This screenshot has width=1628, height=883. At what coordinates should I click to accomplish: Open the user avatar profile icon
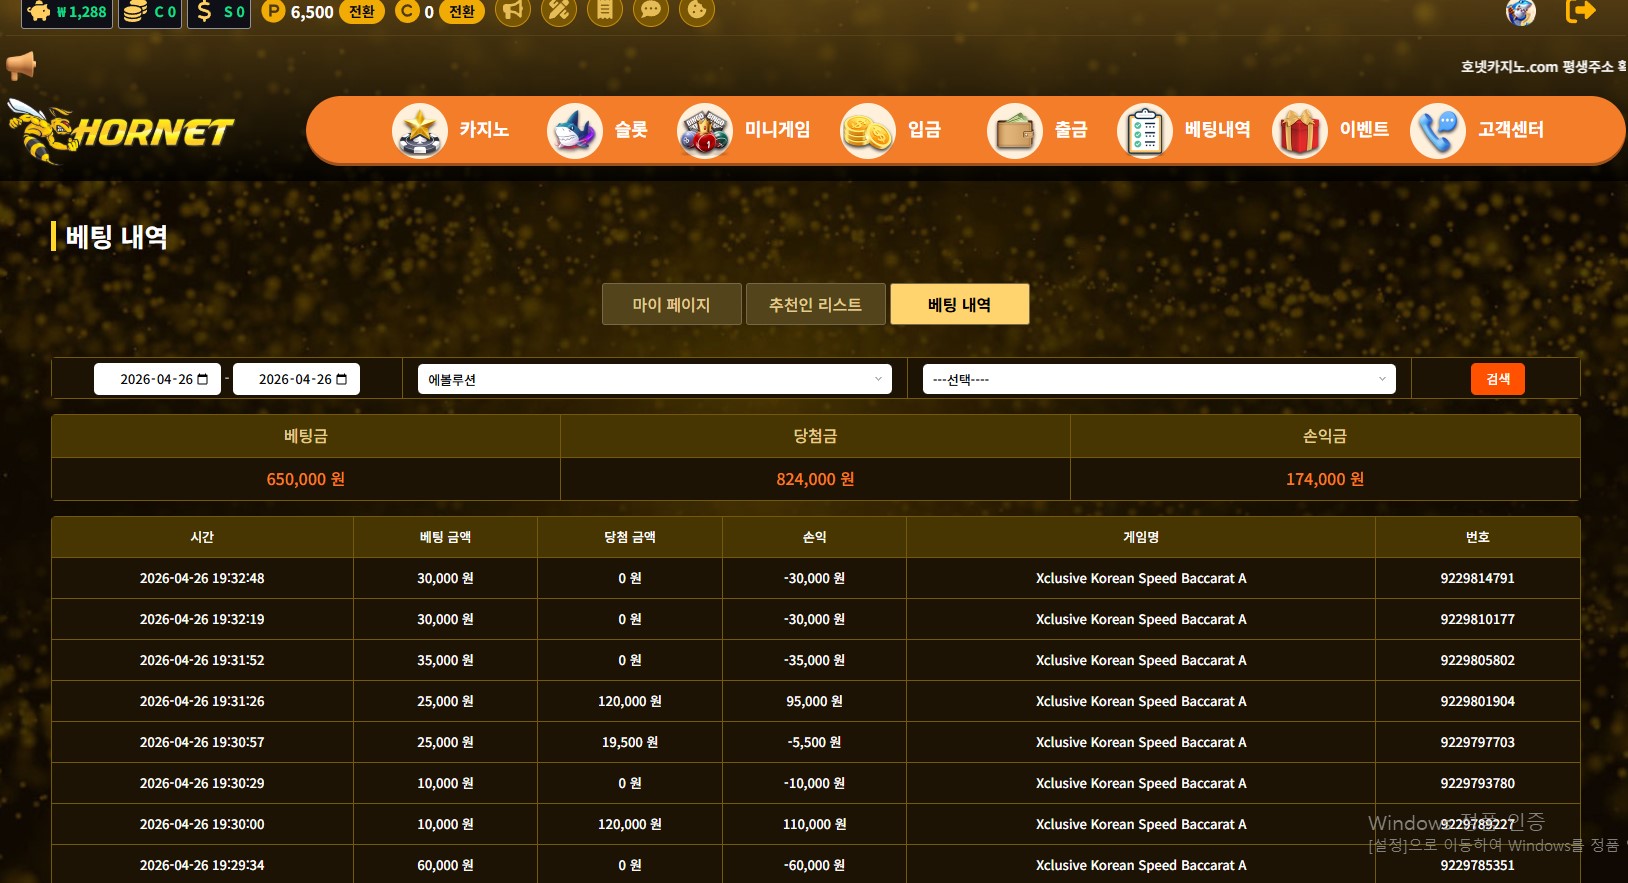click(1520, 11)
